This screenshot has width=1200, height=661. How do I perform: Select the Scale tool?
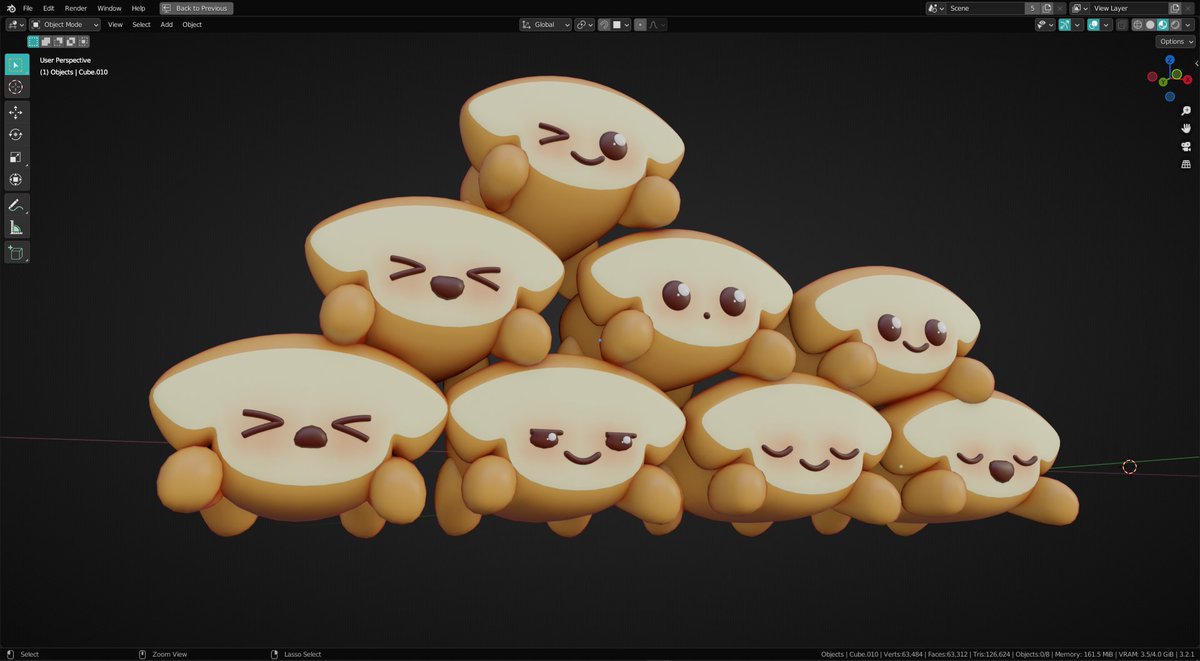[16, 157]
